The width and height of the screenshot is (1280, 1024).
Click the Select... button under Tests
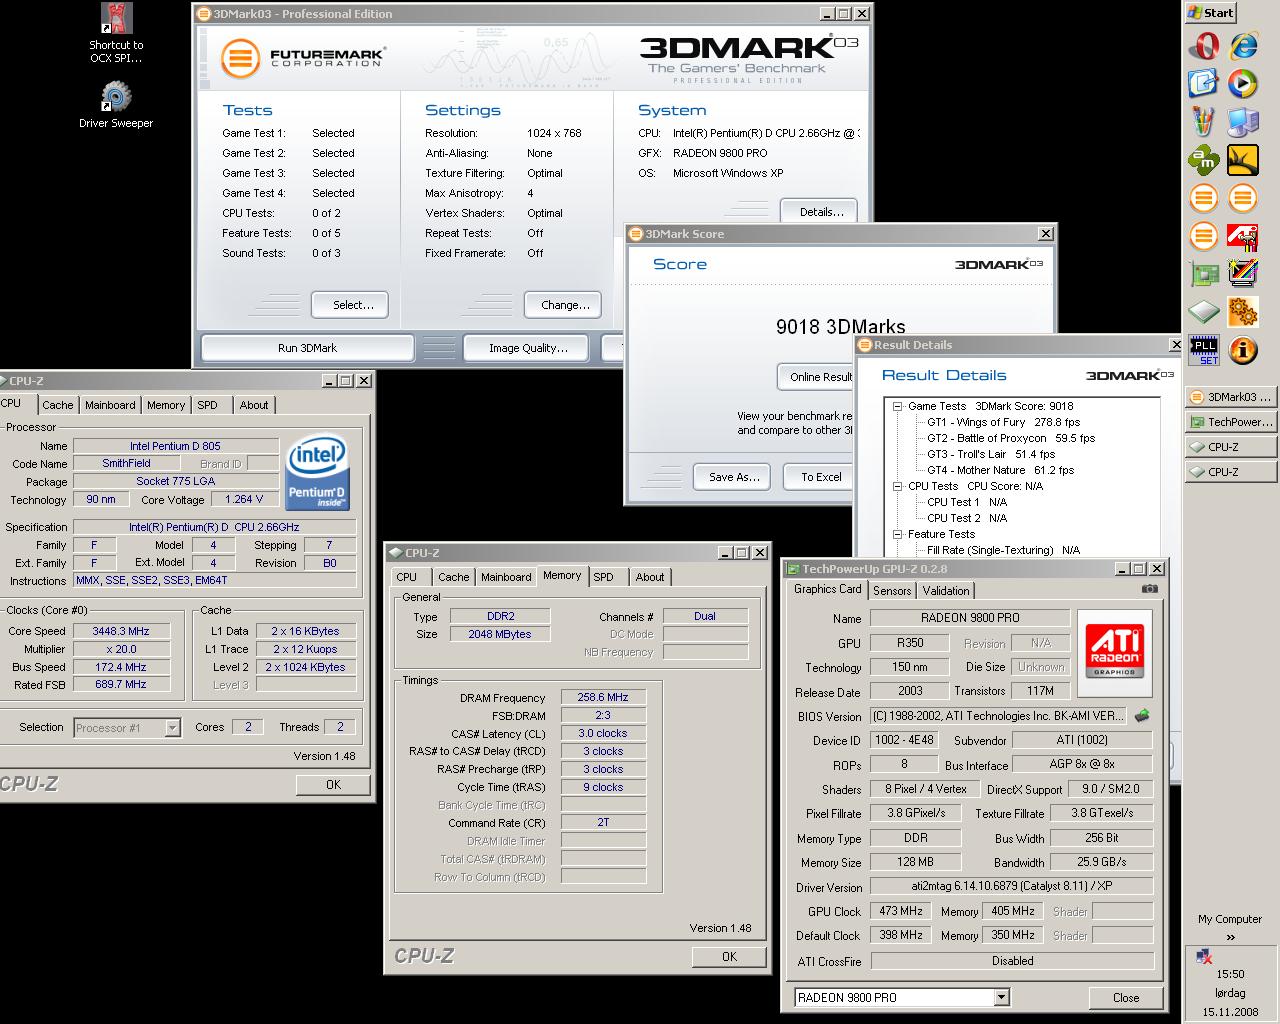point(349,304)
